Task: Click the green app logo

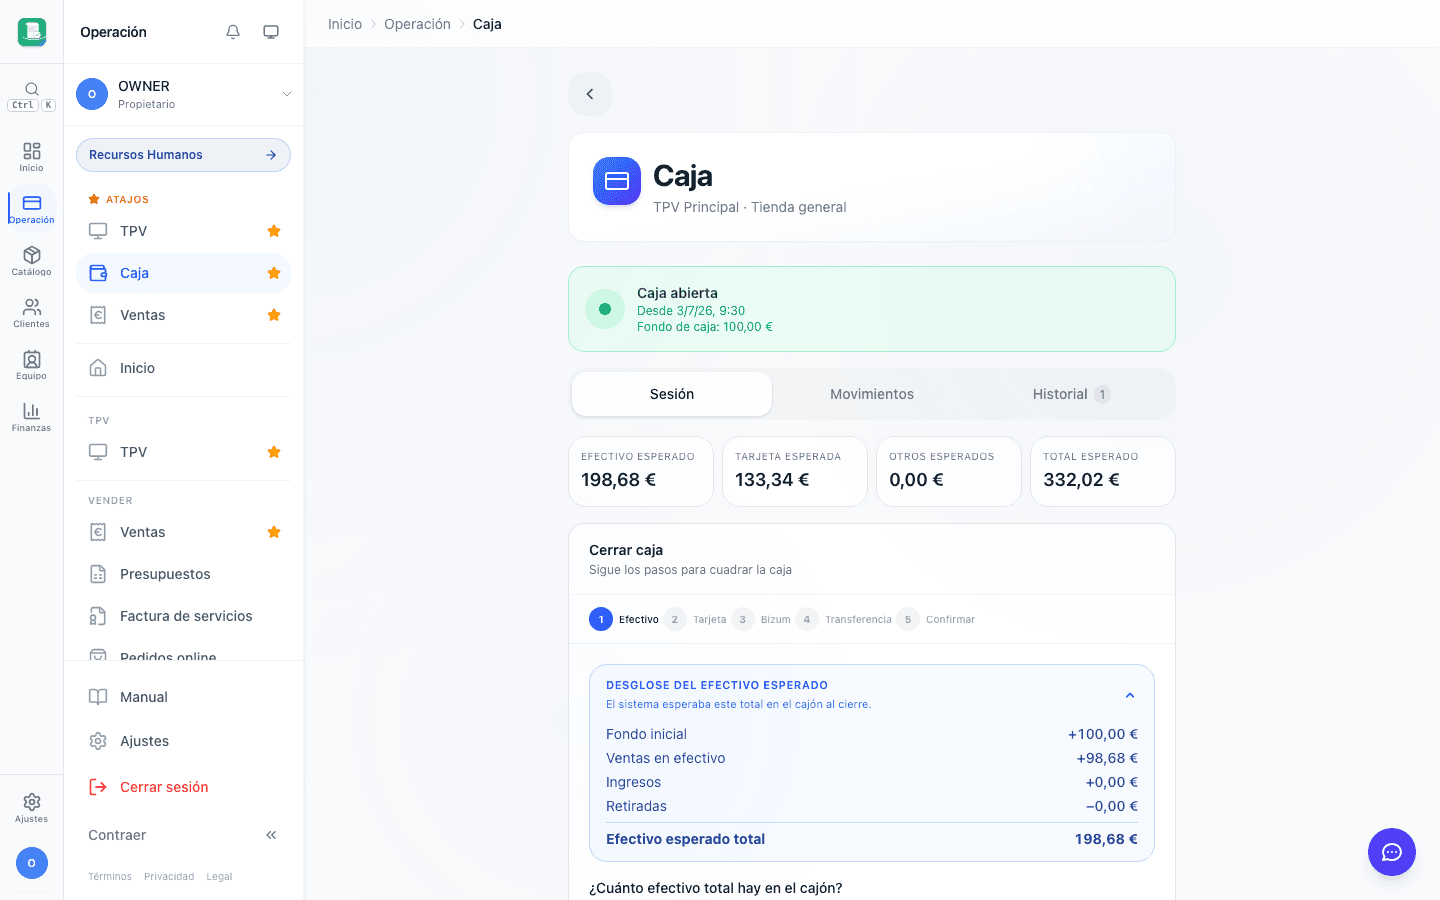Action: tap(32, 32)
